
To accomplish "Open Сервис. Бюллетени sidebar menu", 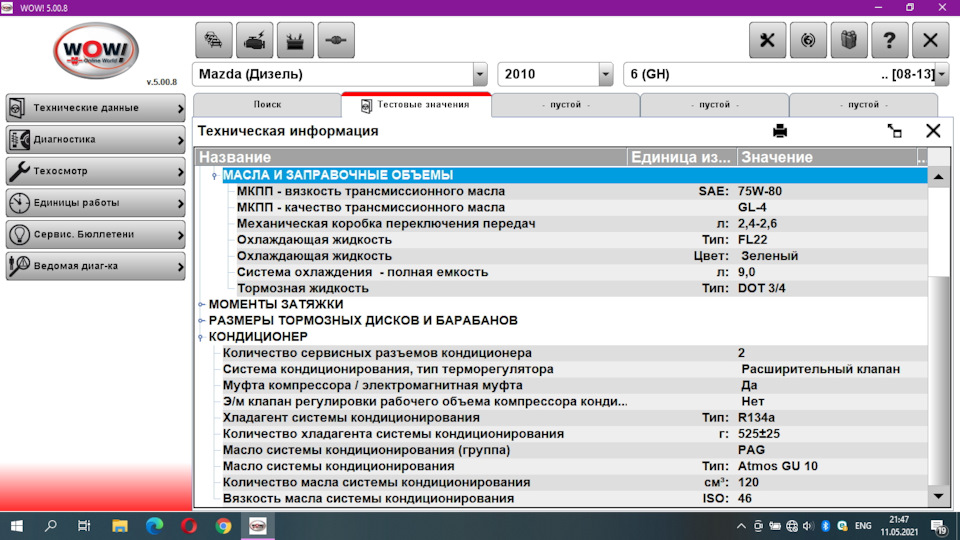I will pyautogui.click(x=96, y=234).
